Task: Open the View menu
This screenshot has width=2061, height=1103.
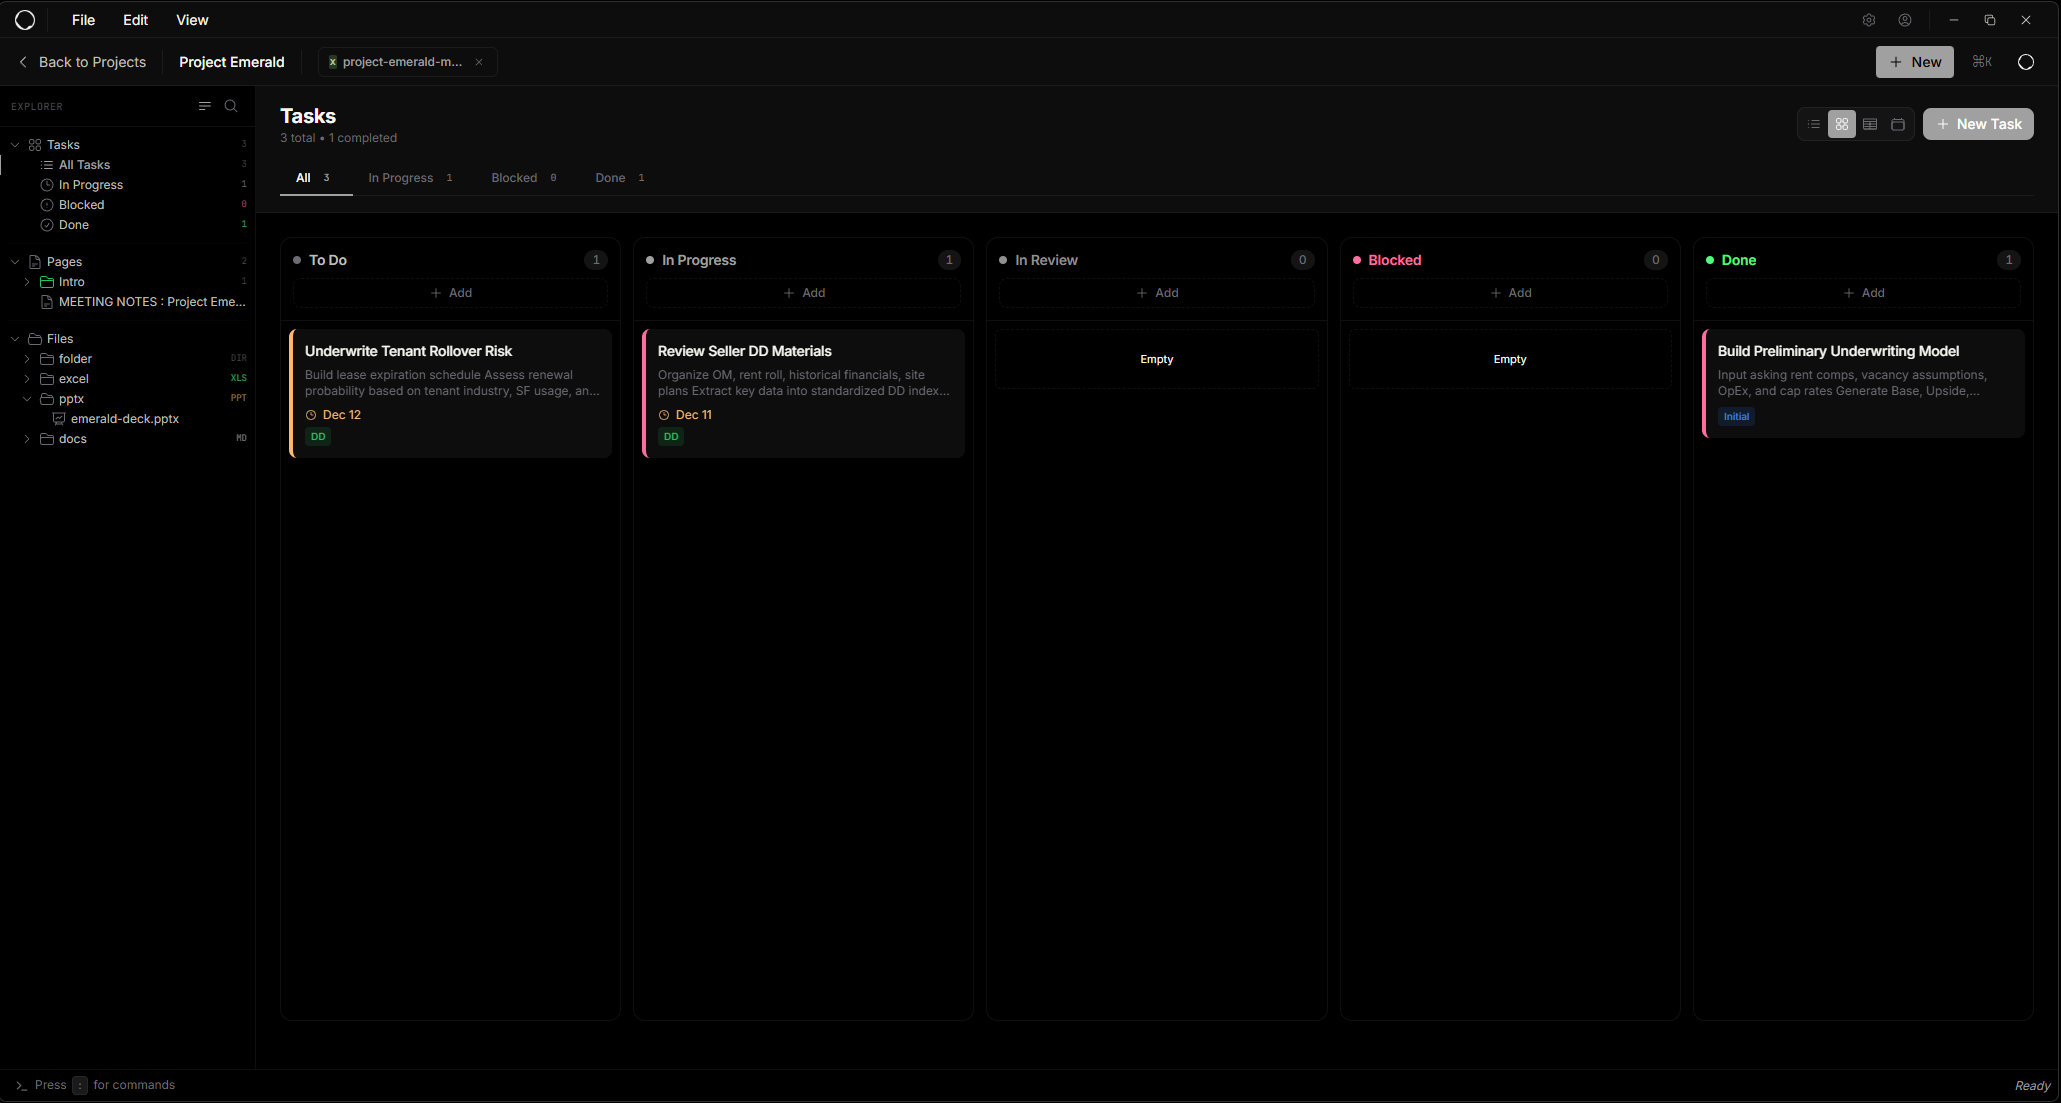Action: tap(191, 20)
